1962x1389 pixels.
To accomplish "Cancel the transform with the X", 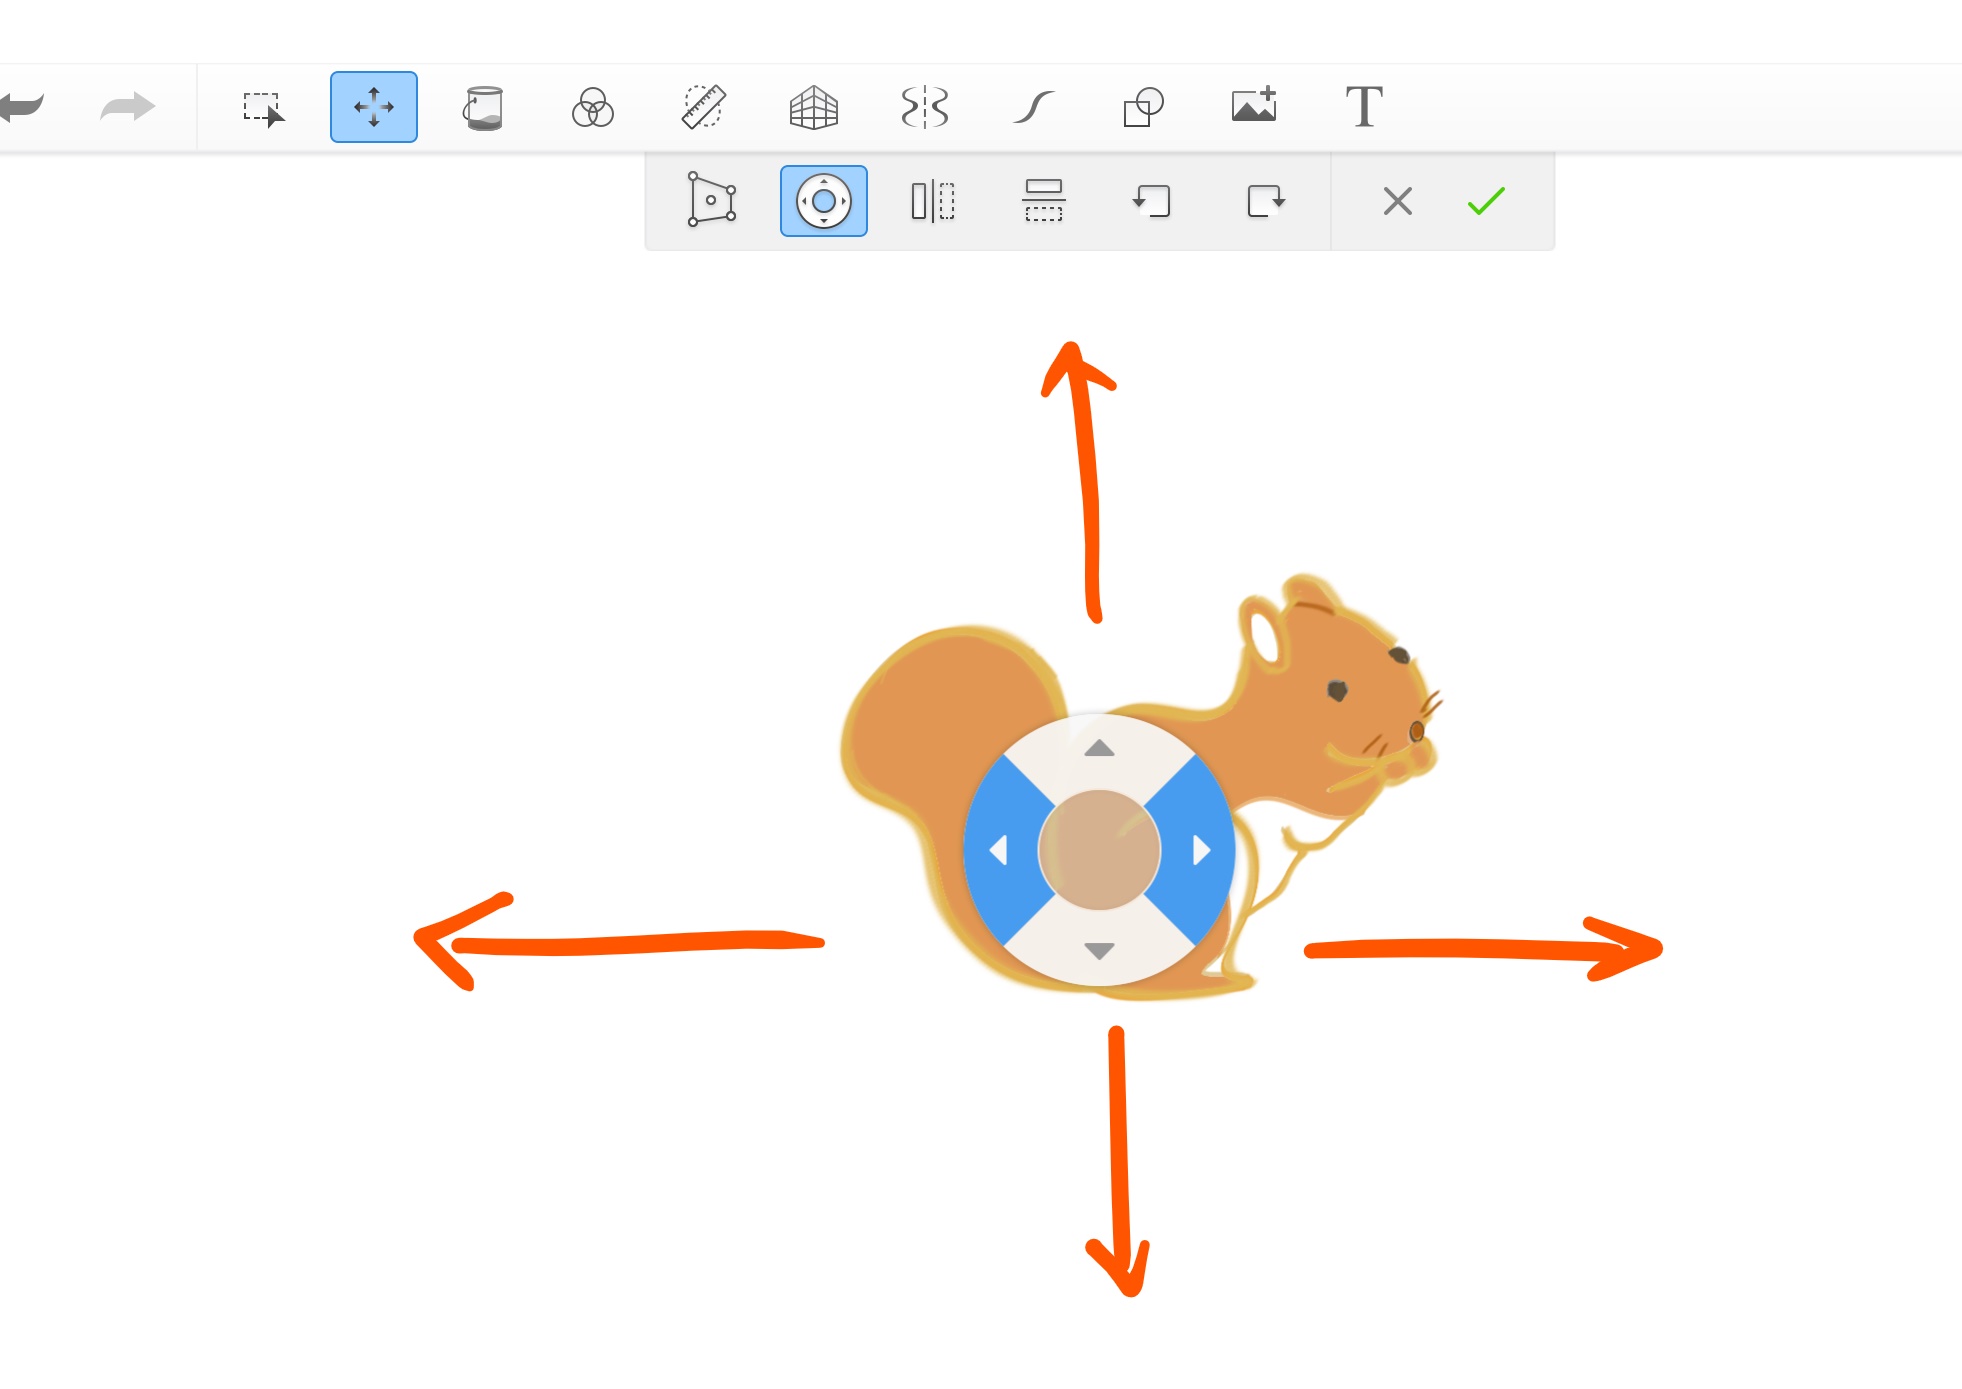I will click(1398, 201).
